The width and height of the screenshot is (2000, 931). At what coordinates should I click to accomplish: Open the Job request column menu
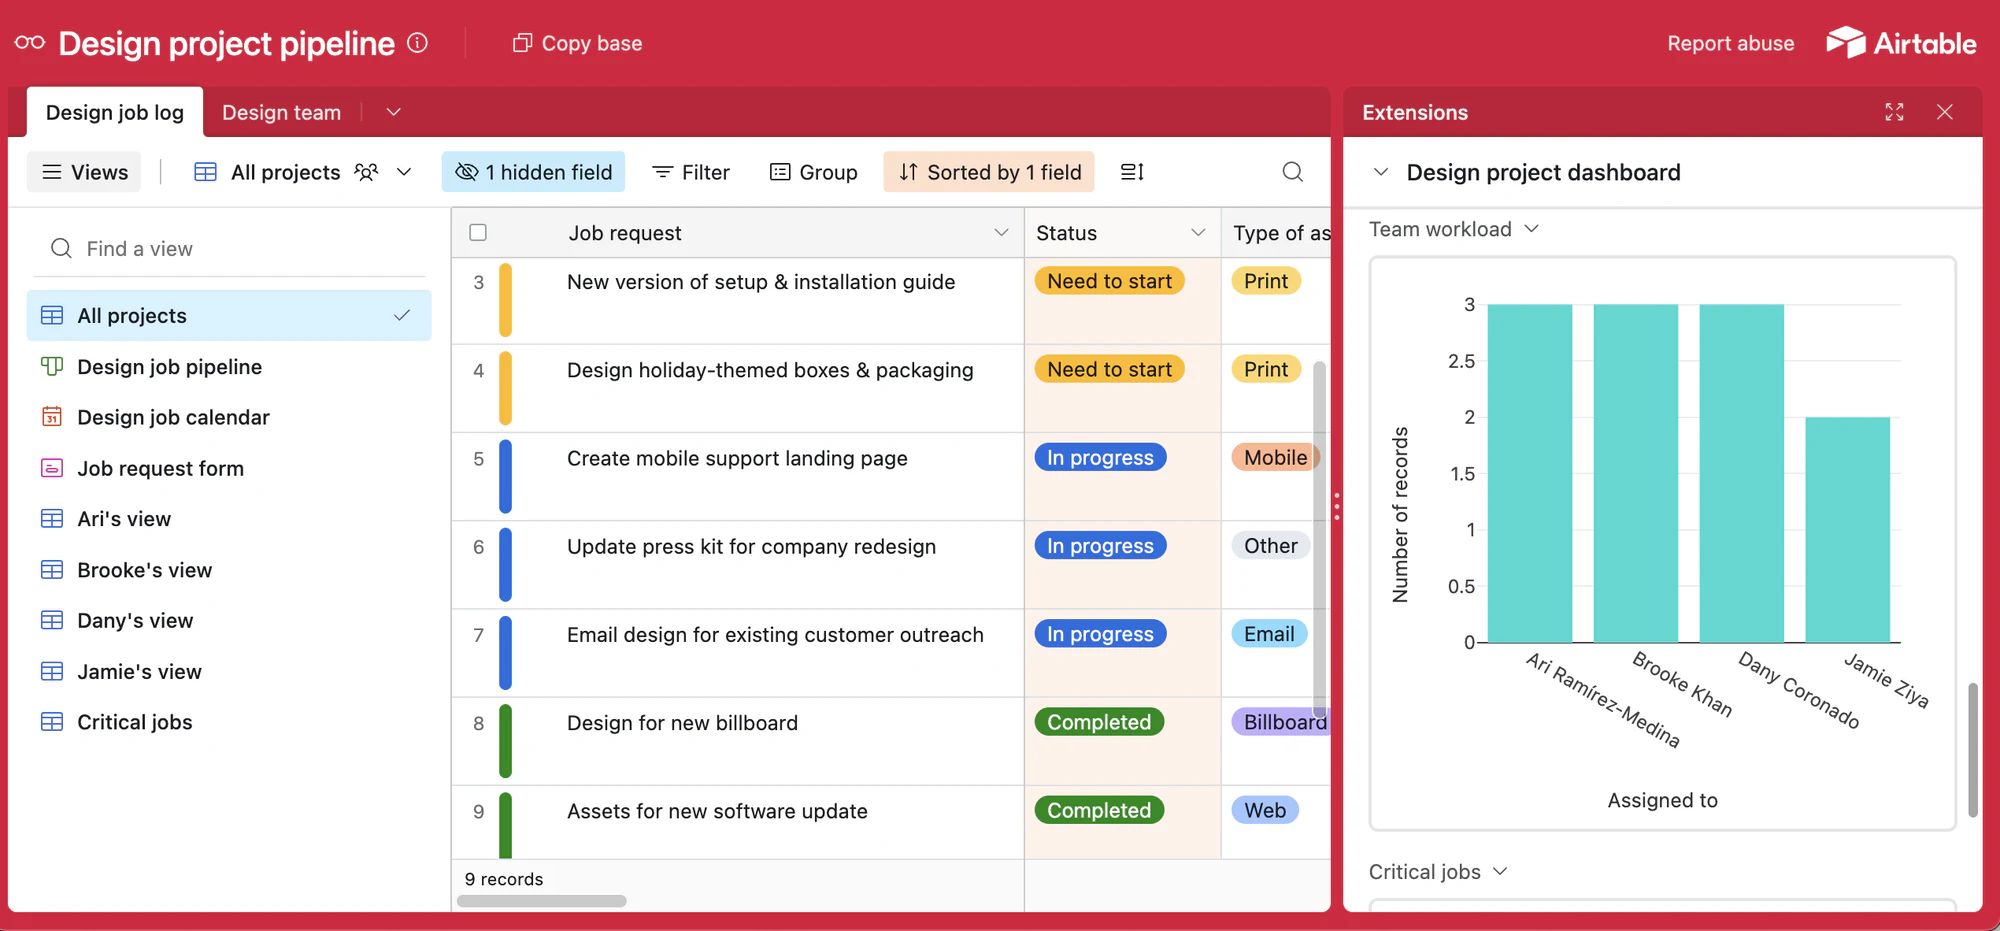[x=1001, y=233]
